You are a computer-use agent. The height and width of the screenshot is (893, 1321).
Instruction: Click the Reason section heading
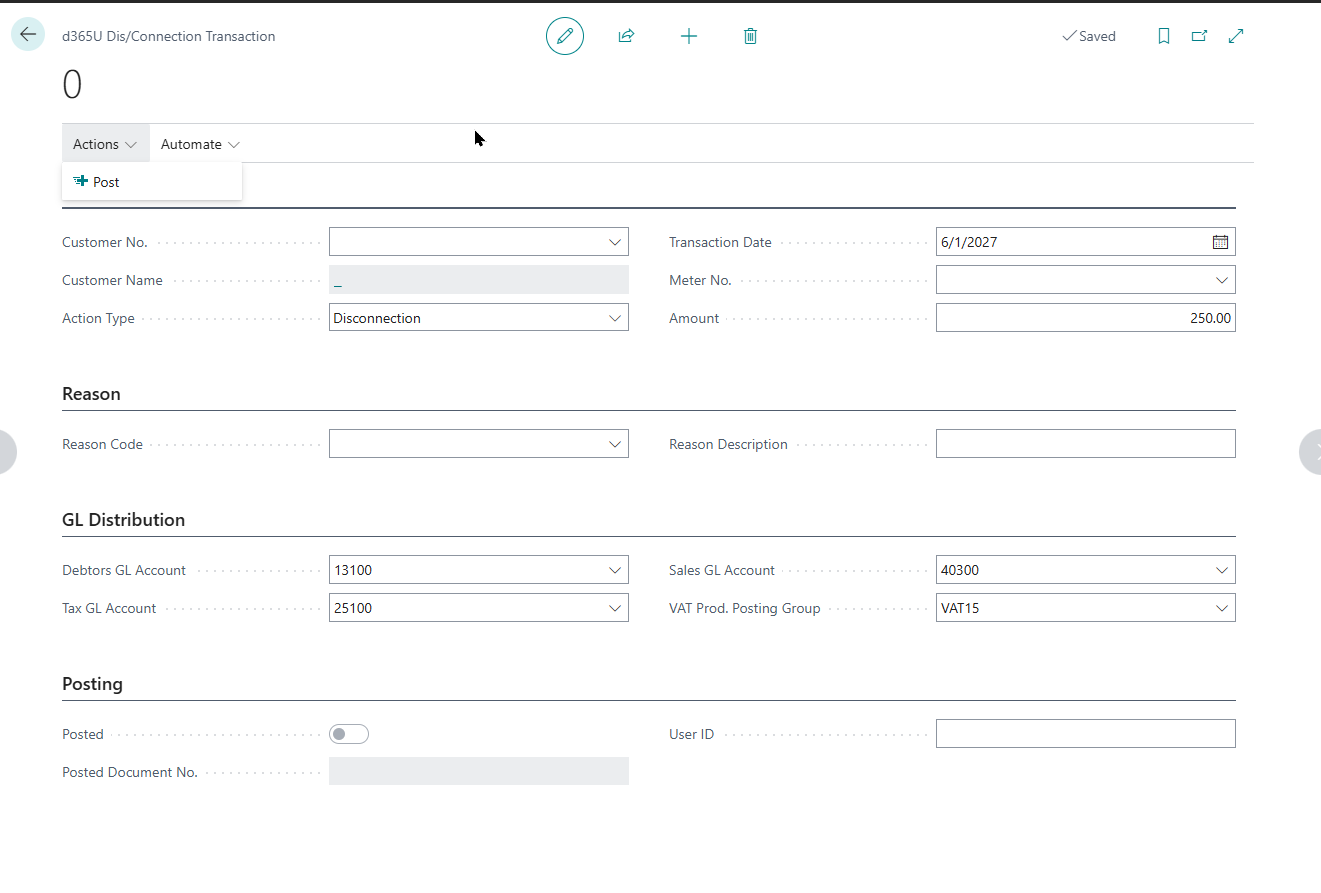click(x=91, y=394)
